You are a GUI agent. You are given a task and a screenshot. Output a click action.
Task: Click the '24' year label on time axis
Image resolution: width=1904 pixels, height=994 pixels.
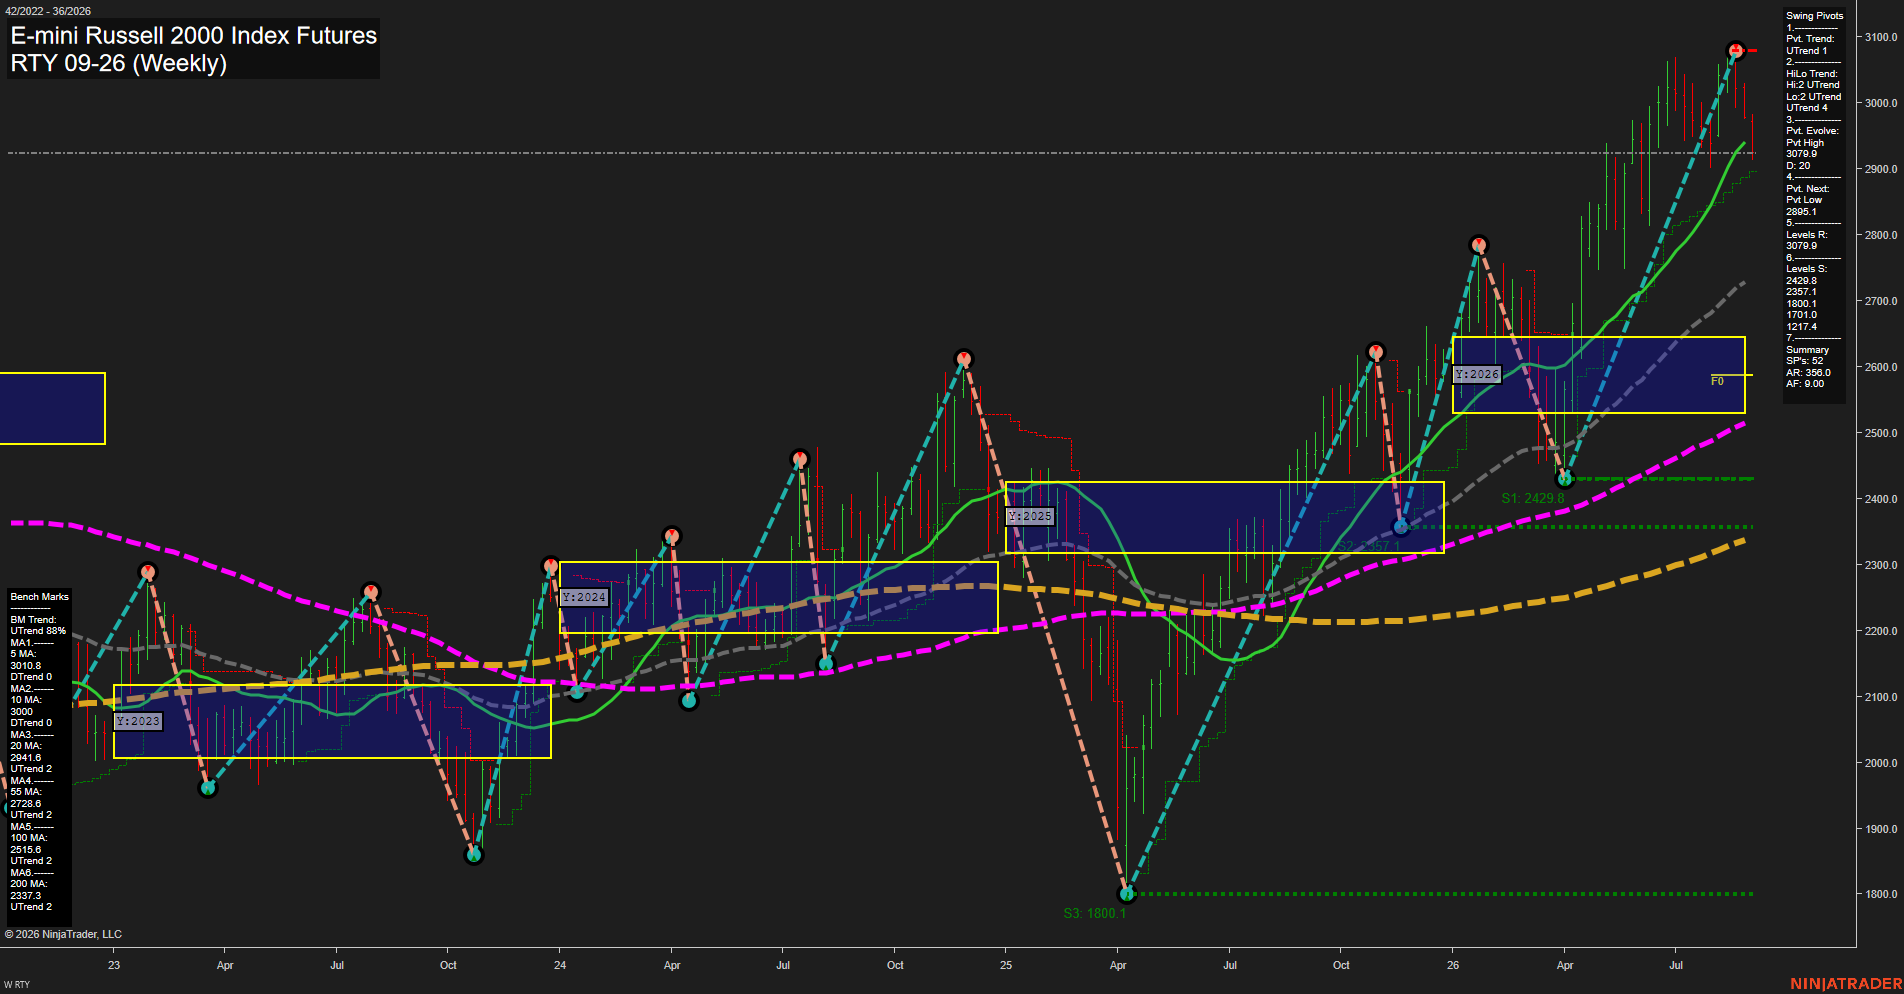point(560,965)
